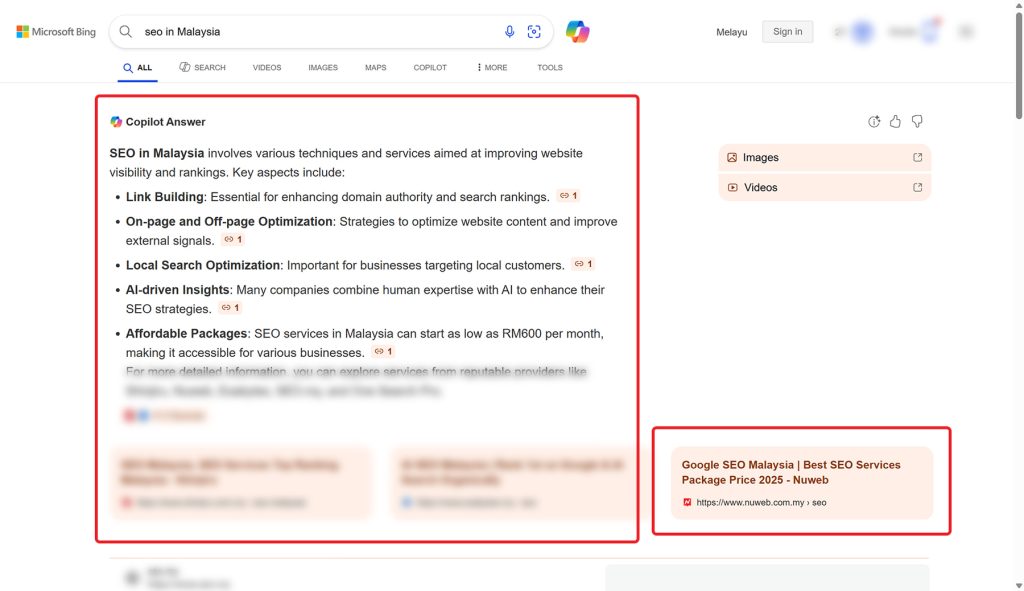The height and width of the screenshot is (591, 1024).
Task: Click the nuweb.com.my URL text
Action: (x=761, y=502)
